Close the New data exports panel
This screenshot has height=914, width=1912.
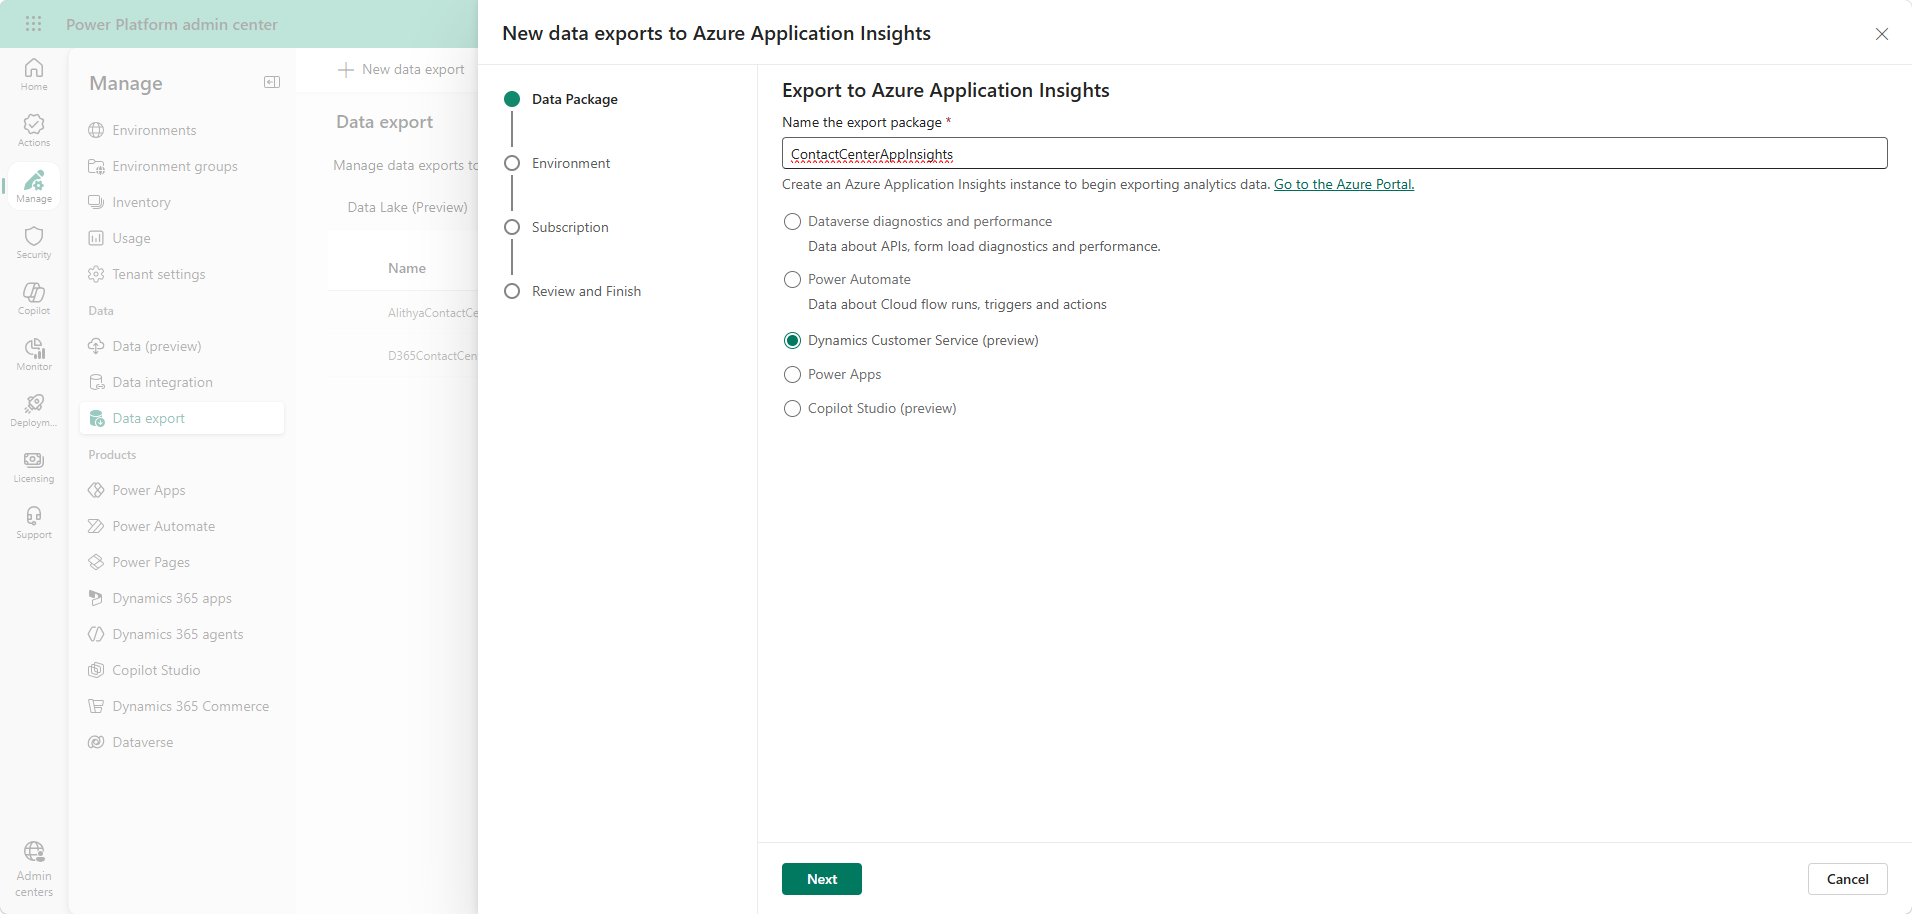[1882, 34]
